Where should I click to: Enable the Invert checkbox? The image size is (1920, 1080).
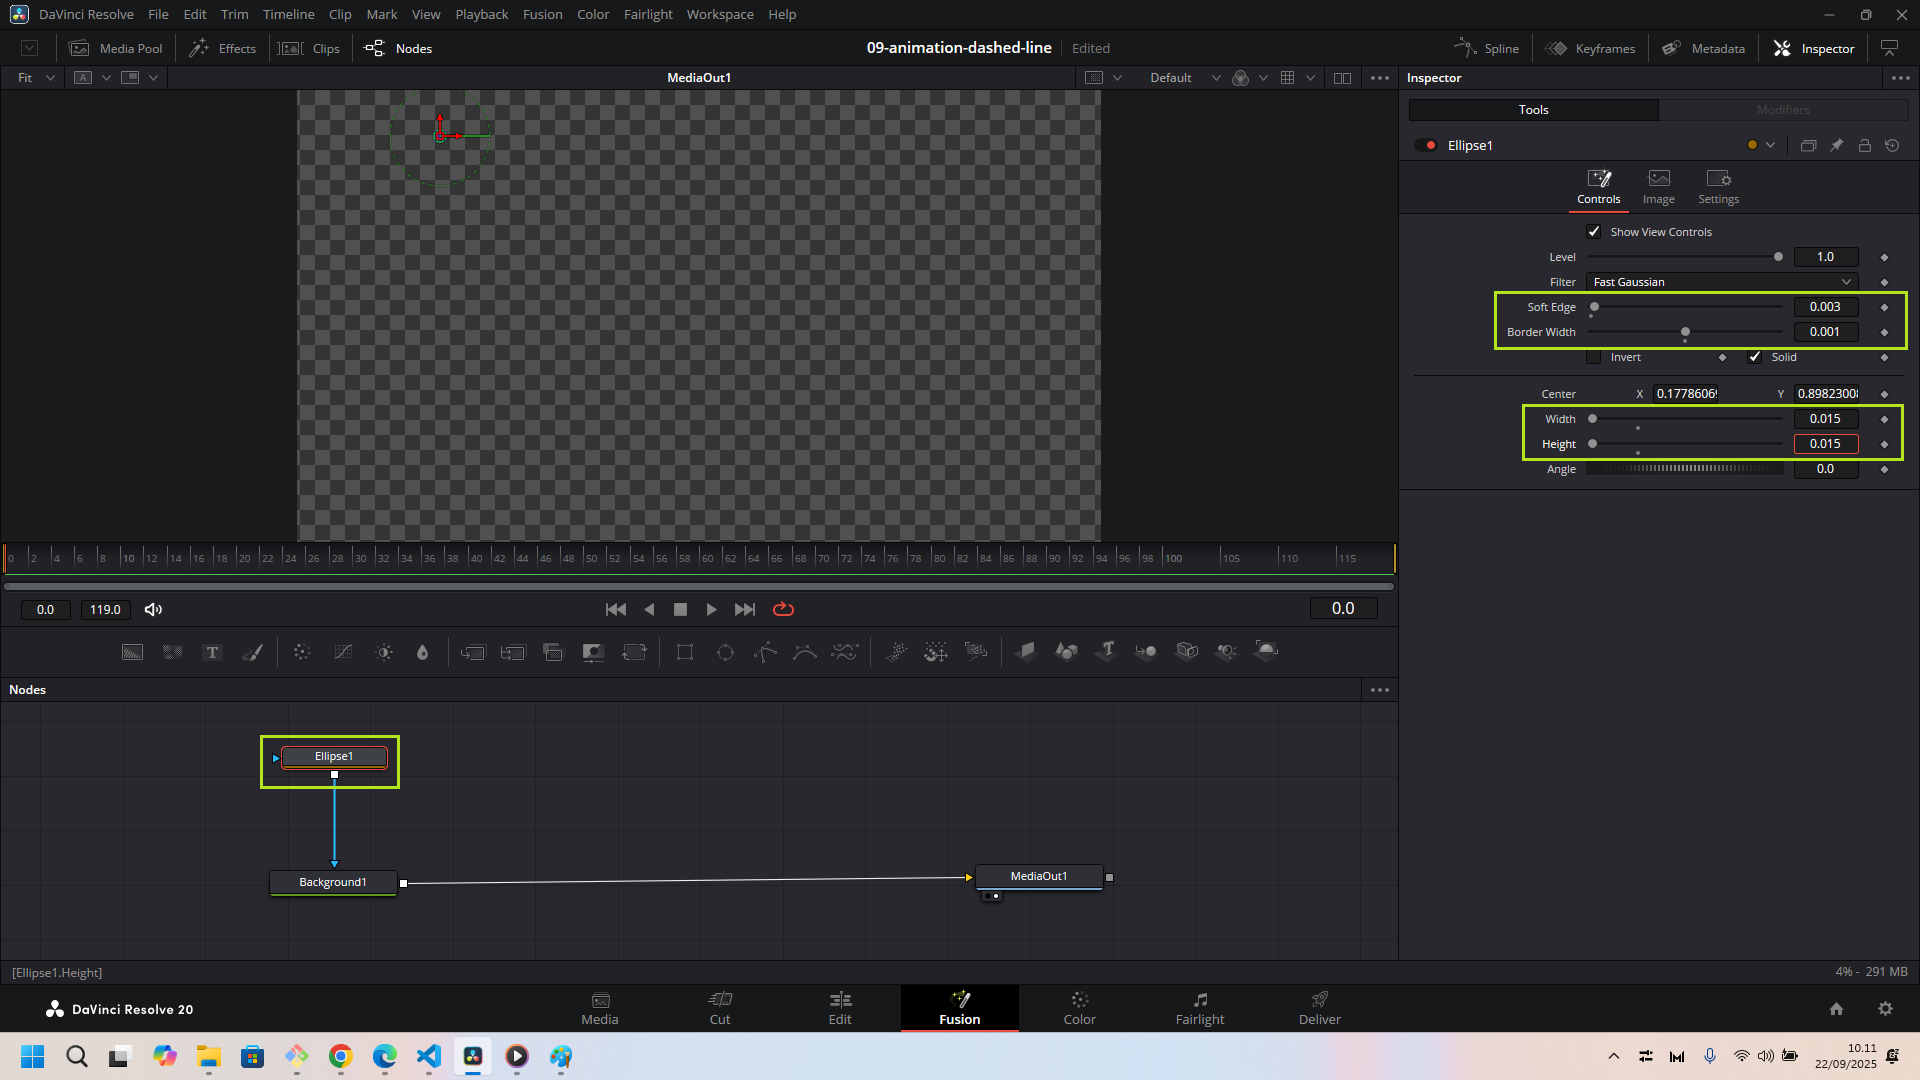1594,357
